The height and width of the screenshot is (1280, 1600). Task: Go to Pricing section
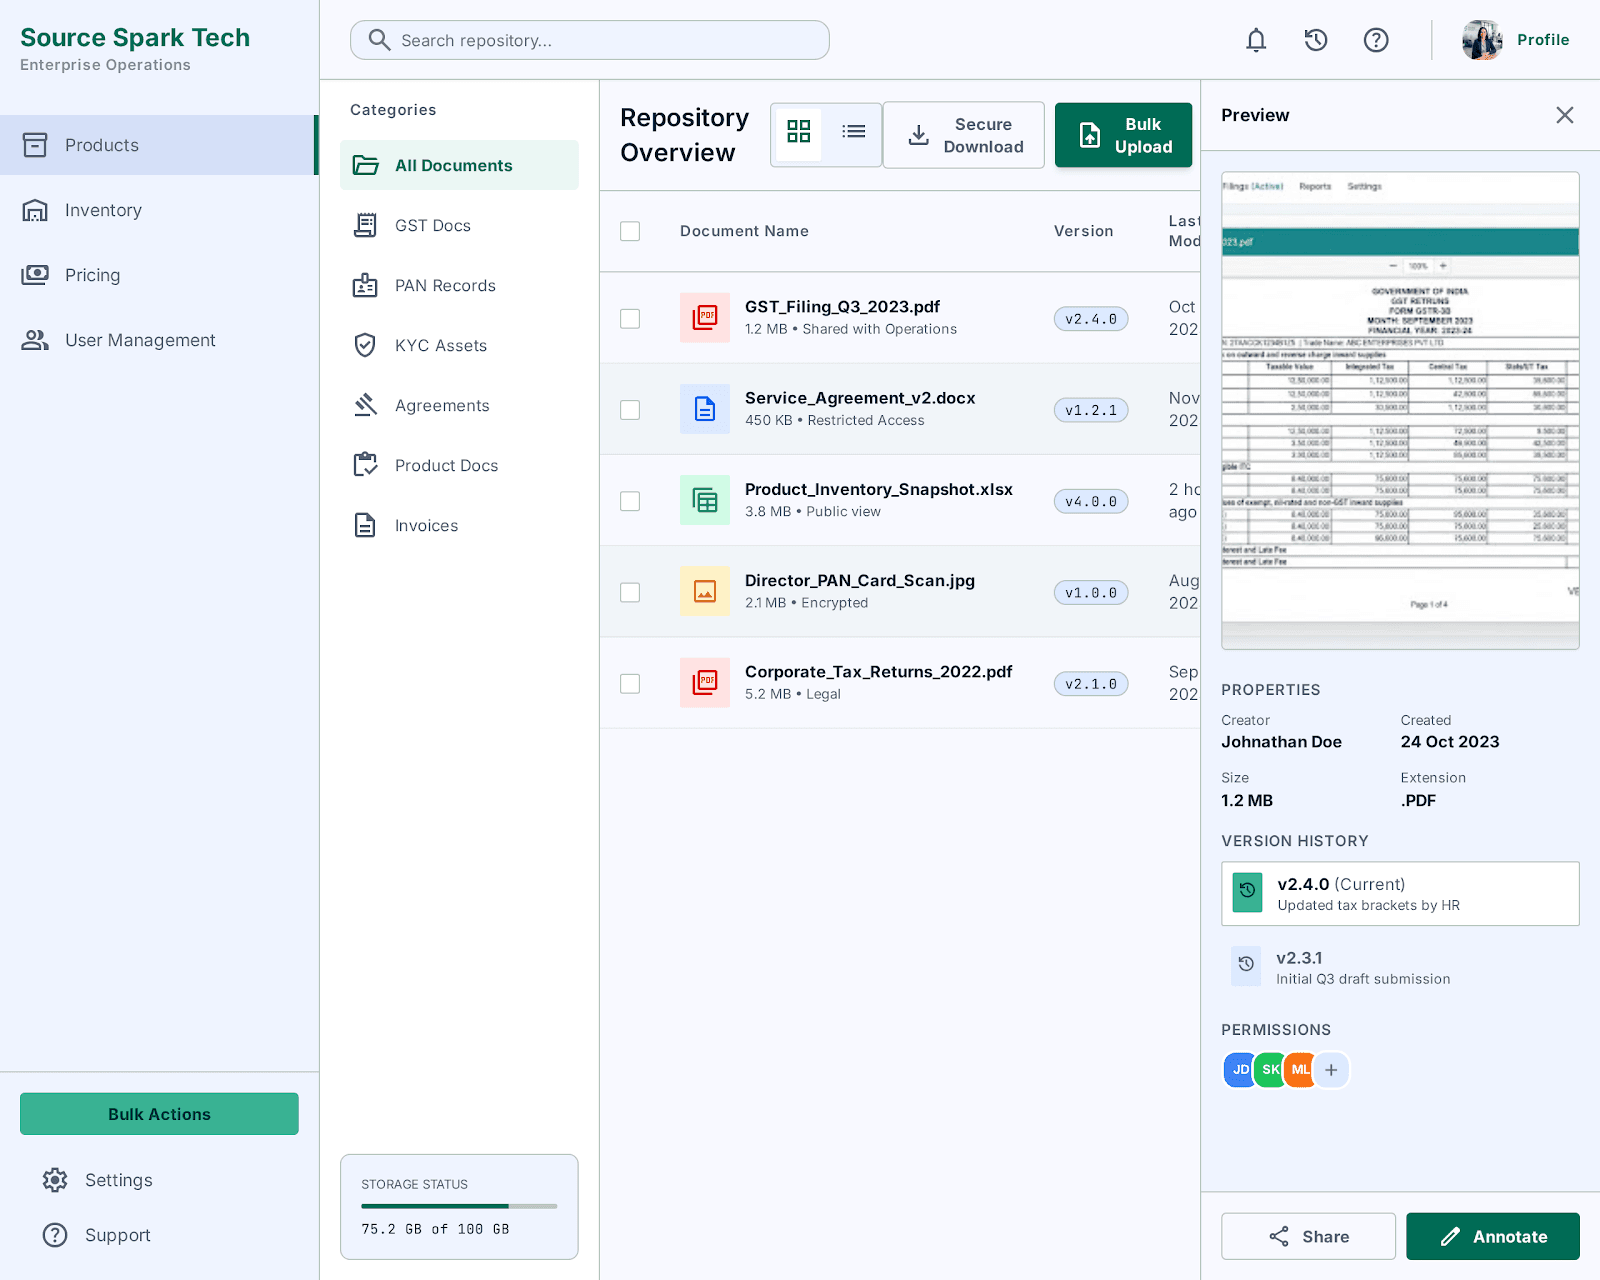tap(158, 275)
